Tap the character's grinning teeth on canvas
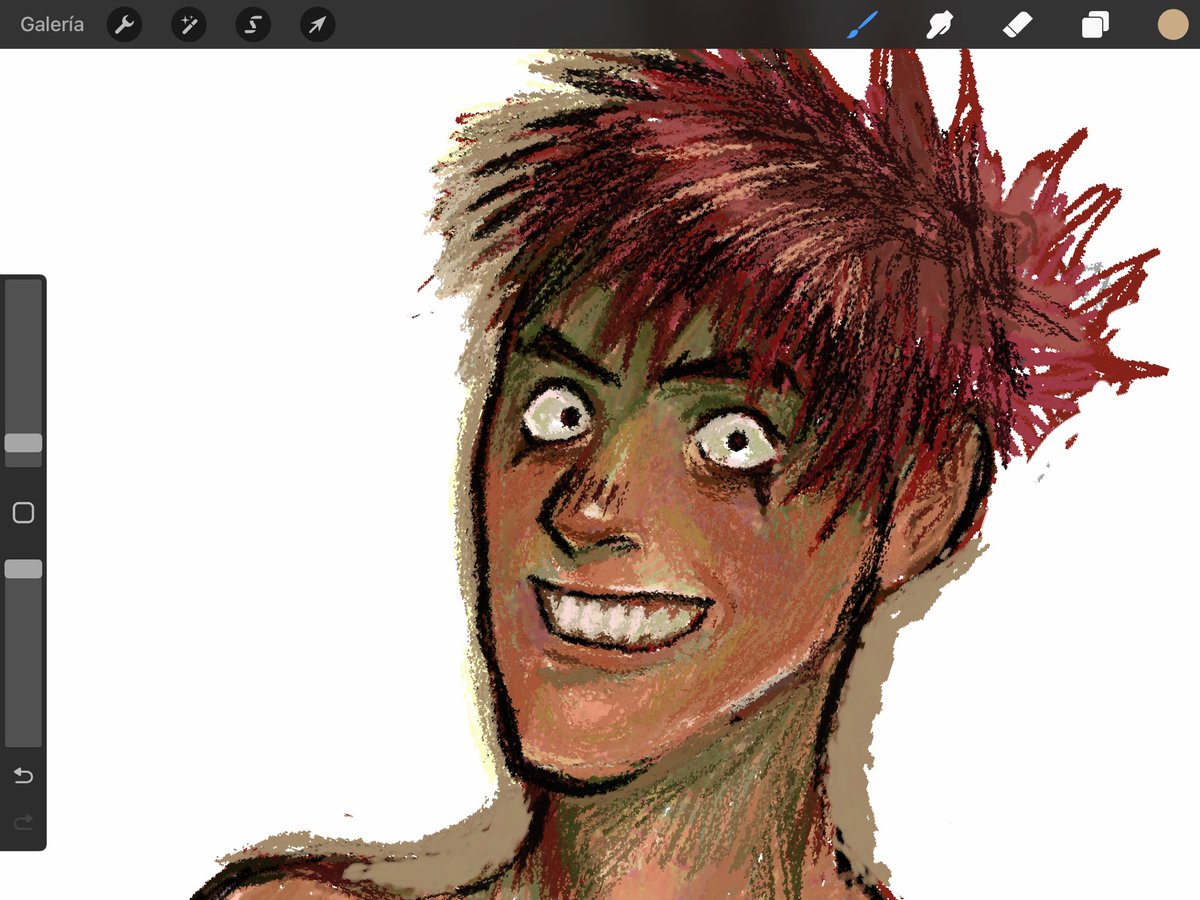 click(x=620, y=616)
